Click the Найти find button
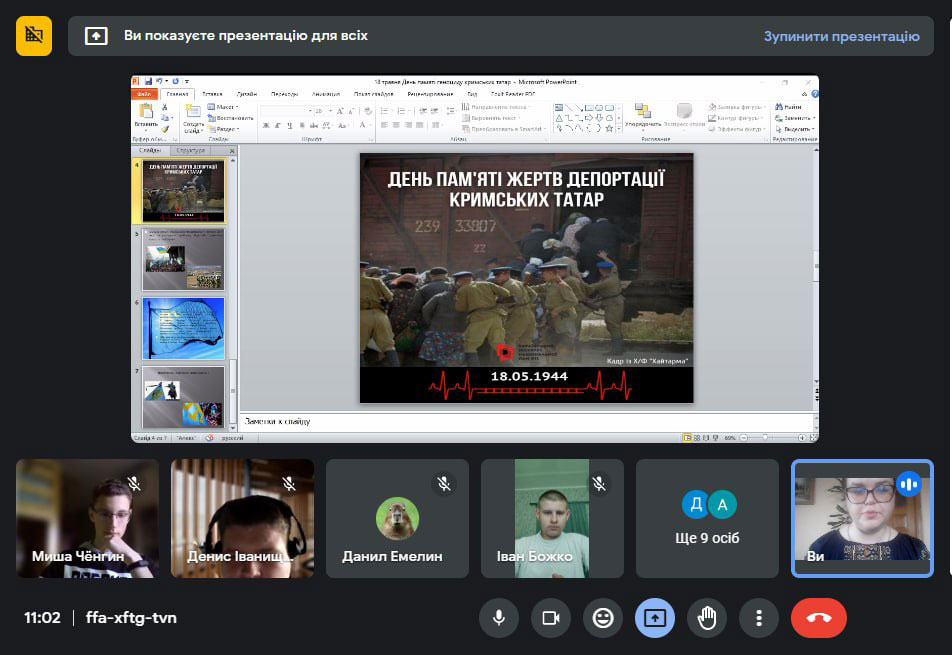This screenshot has height=655, width=952. click(788, 107)
